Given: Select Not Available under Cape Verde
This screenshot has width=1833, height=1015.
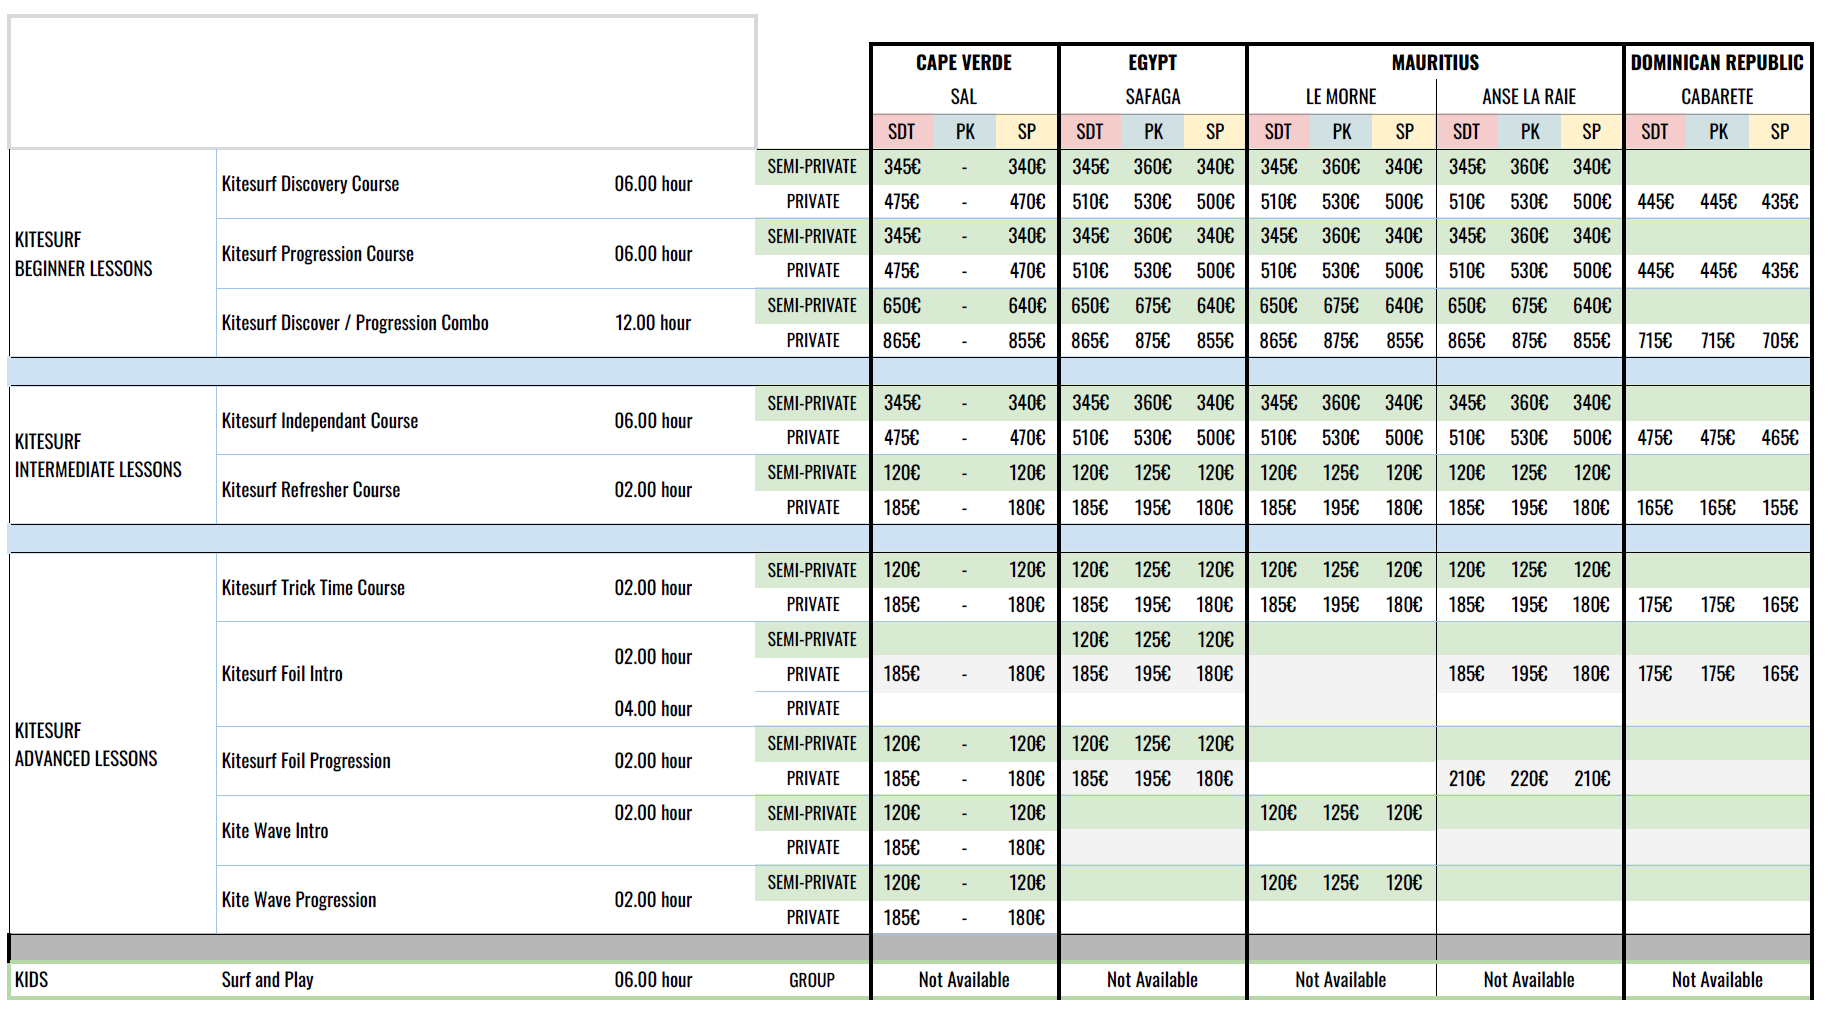Looking at the screenshot, I should pos(964,980).
